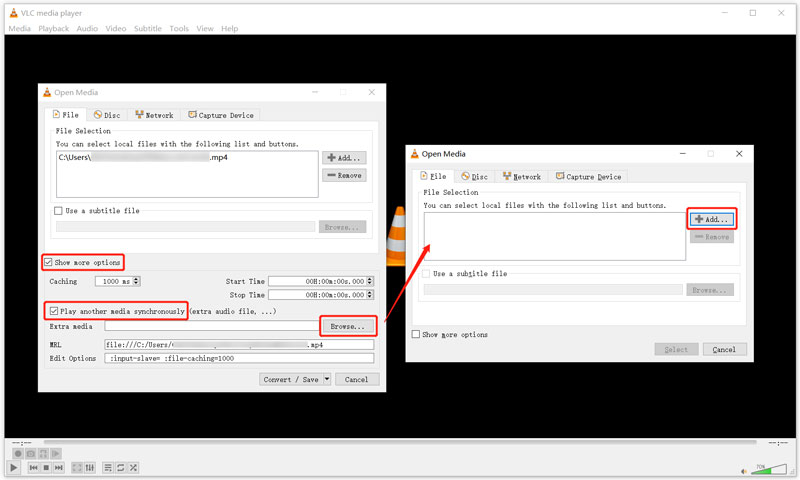Toggle shuffle random playback icon
The height and width of the screenshot is (480, 800).
point(133,467)
